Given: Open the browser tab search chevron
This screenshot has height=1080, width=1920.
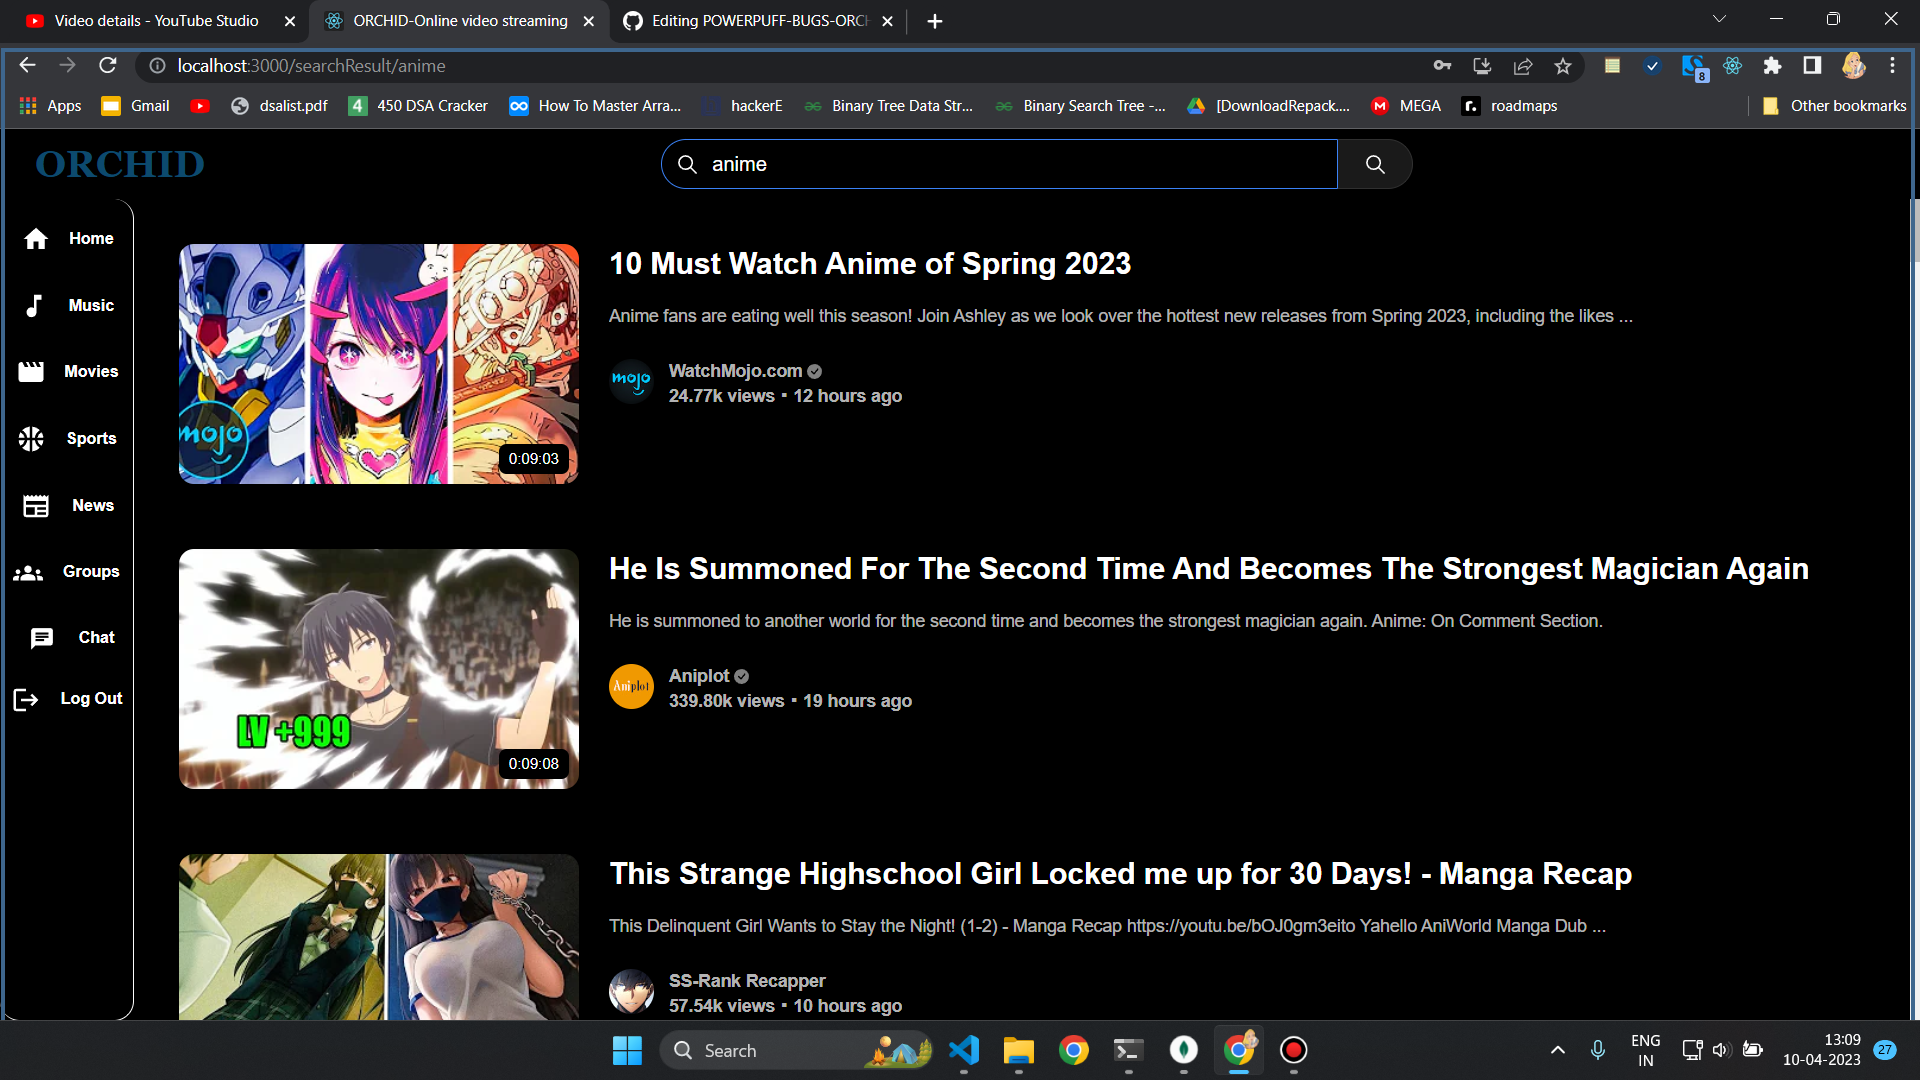Looking at the screenshot, I should click(x=1719, y=18).
